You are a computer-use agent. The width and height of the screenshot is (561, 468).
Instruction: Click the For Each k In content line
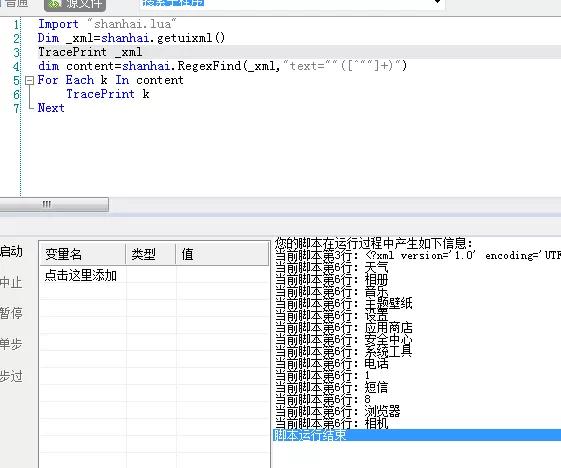[x=111, y=80]
